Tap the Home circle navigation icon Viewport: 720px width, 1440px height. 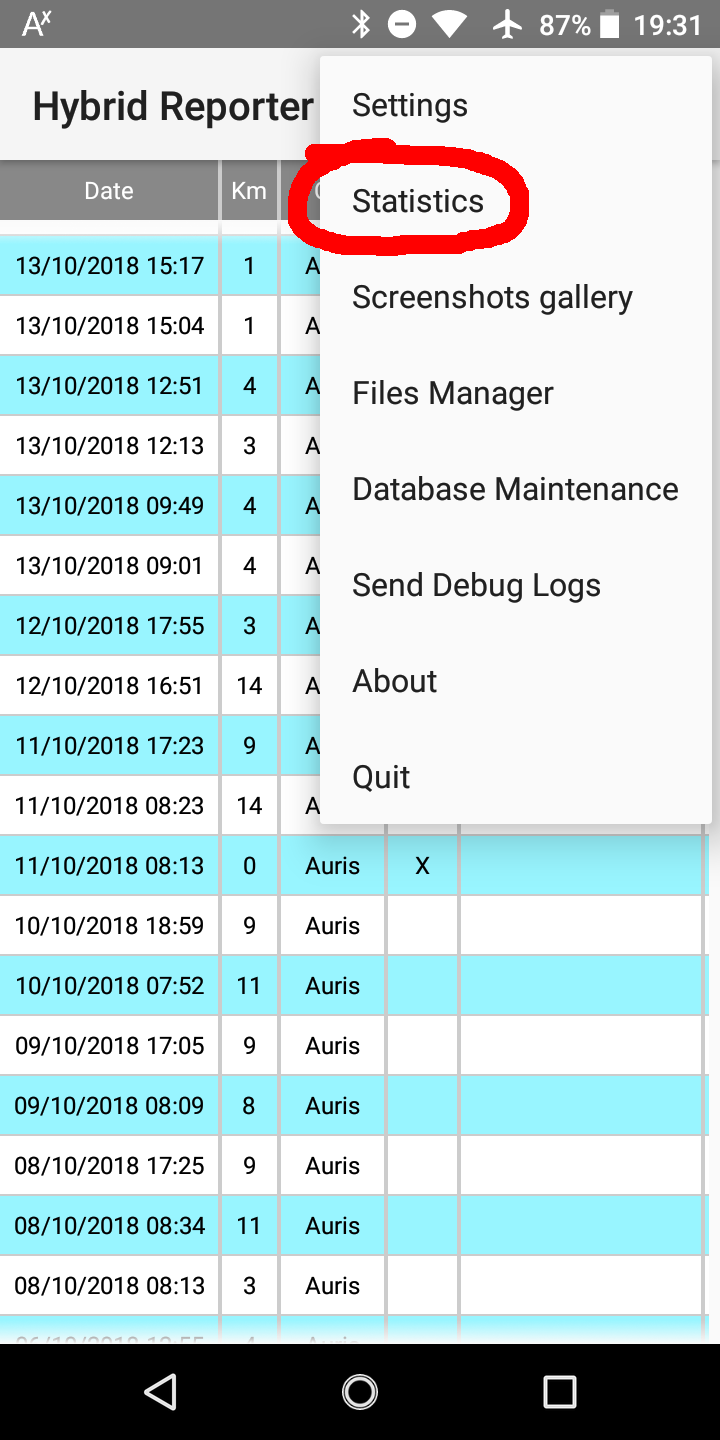tap(360, 1391)
